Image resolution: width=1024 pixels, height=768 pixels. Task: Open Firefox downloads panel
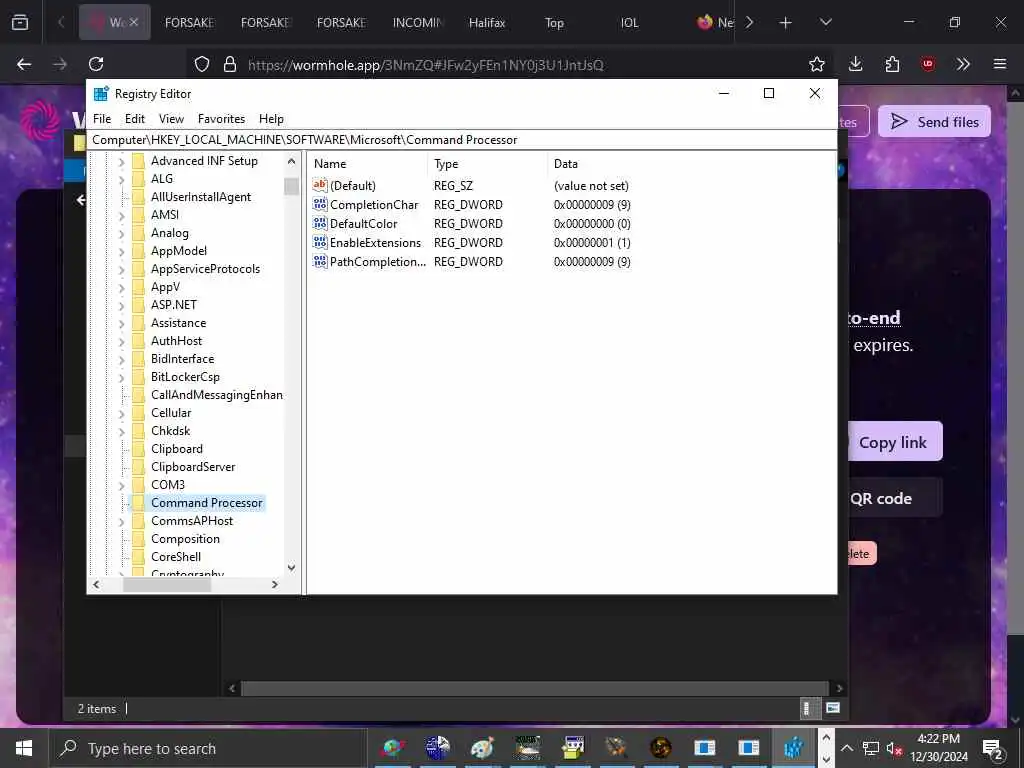(x=856, y=64)
